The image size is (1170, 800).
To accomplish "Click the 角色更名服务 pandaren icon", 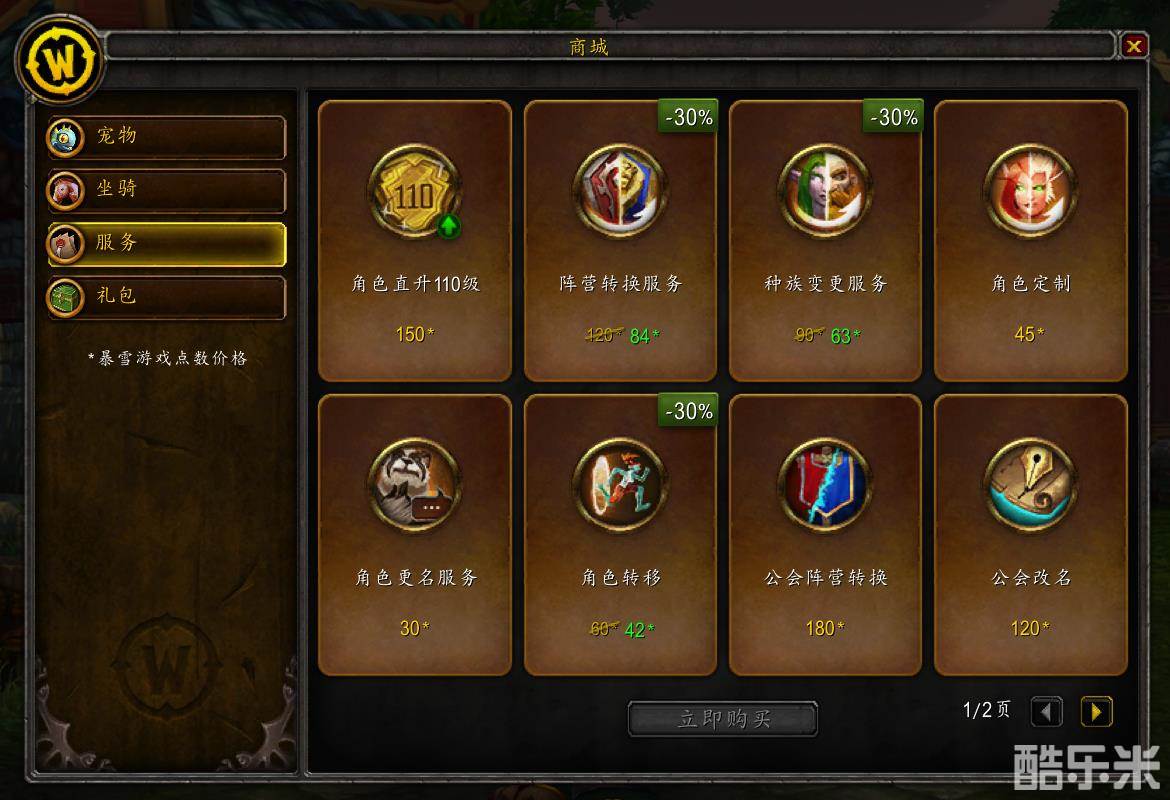I will click(x=415, y=485).
